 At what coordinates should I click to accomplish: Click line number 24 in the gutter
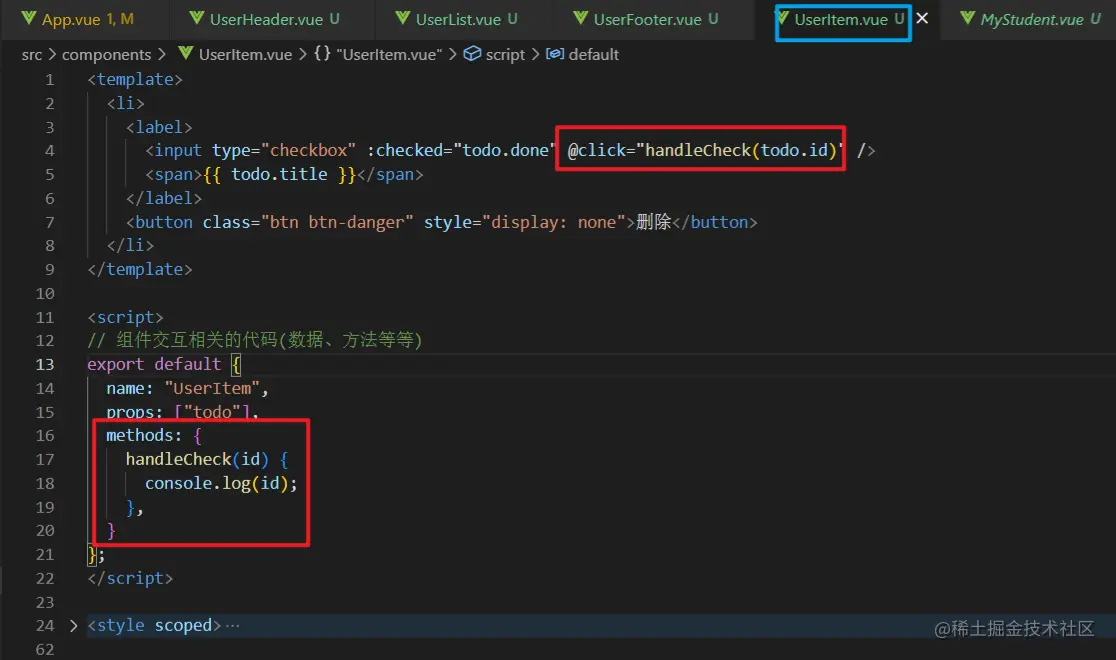coord(45,626)
